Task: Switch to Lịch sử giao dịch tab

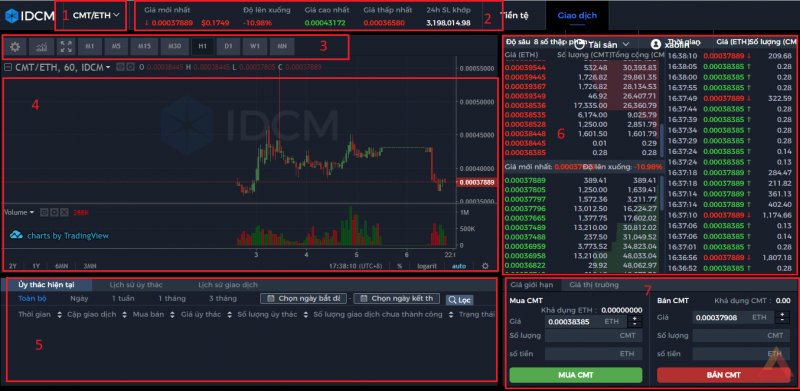Action: tap(228, 285)
